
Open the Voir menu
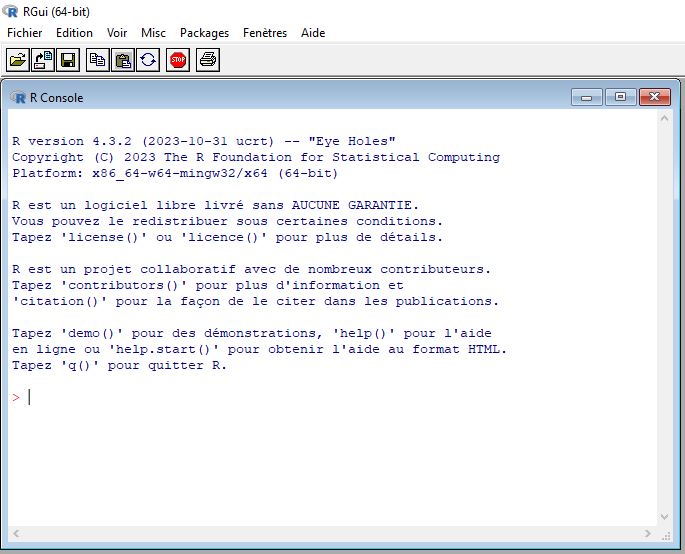[117, 33]
